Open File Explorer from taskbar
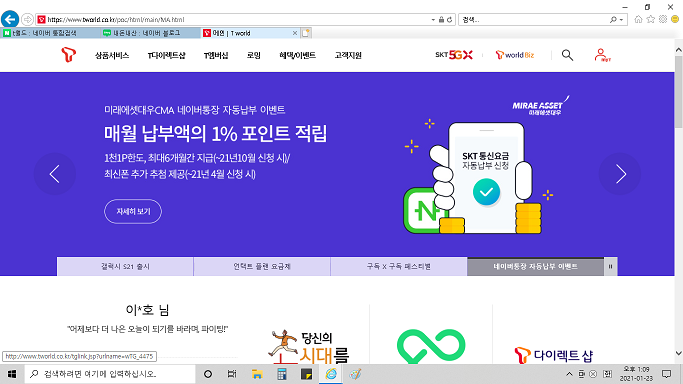 (257, 374)
